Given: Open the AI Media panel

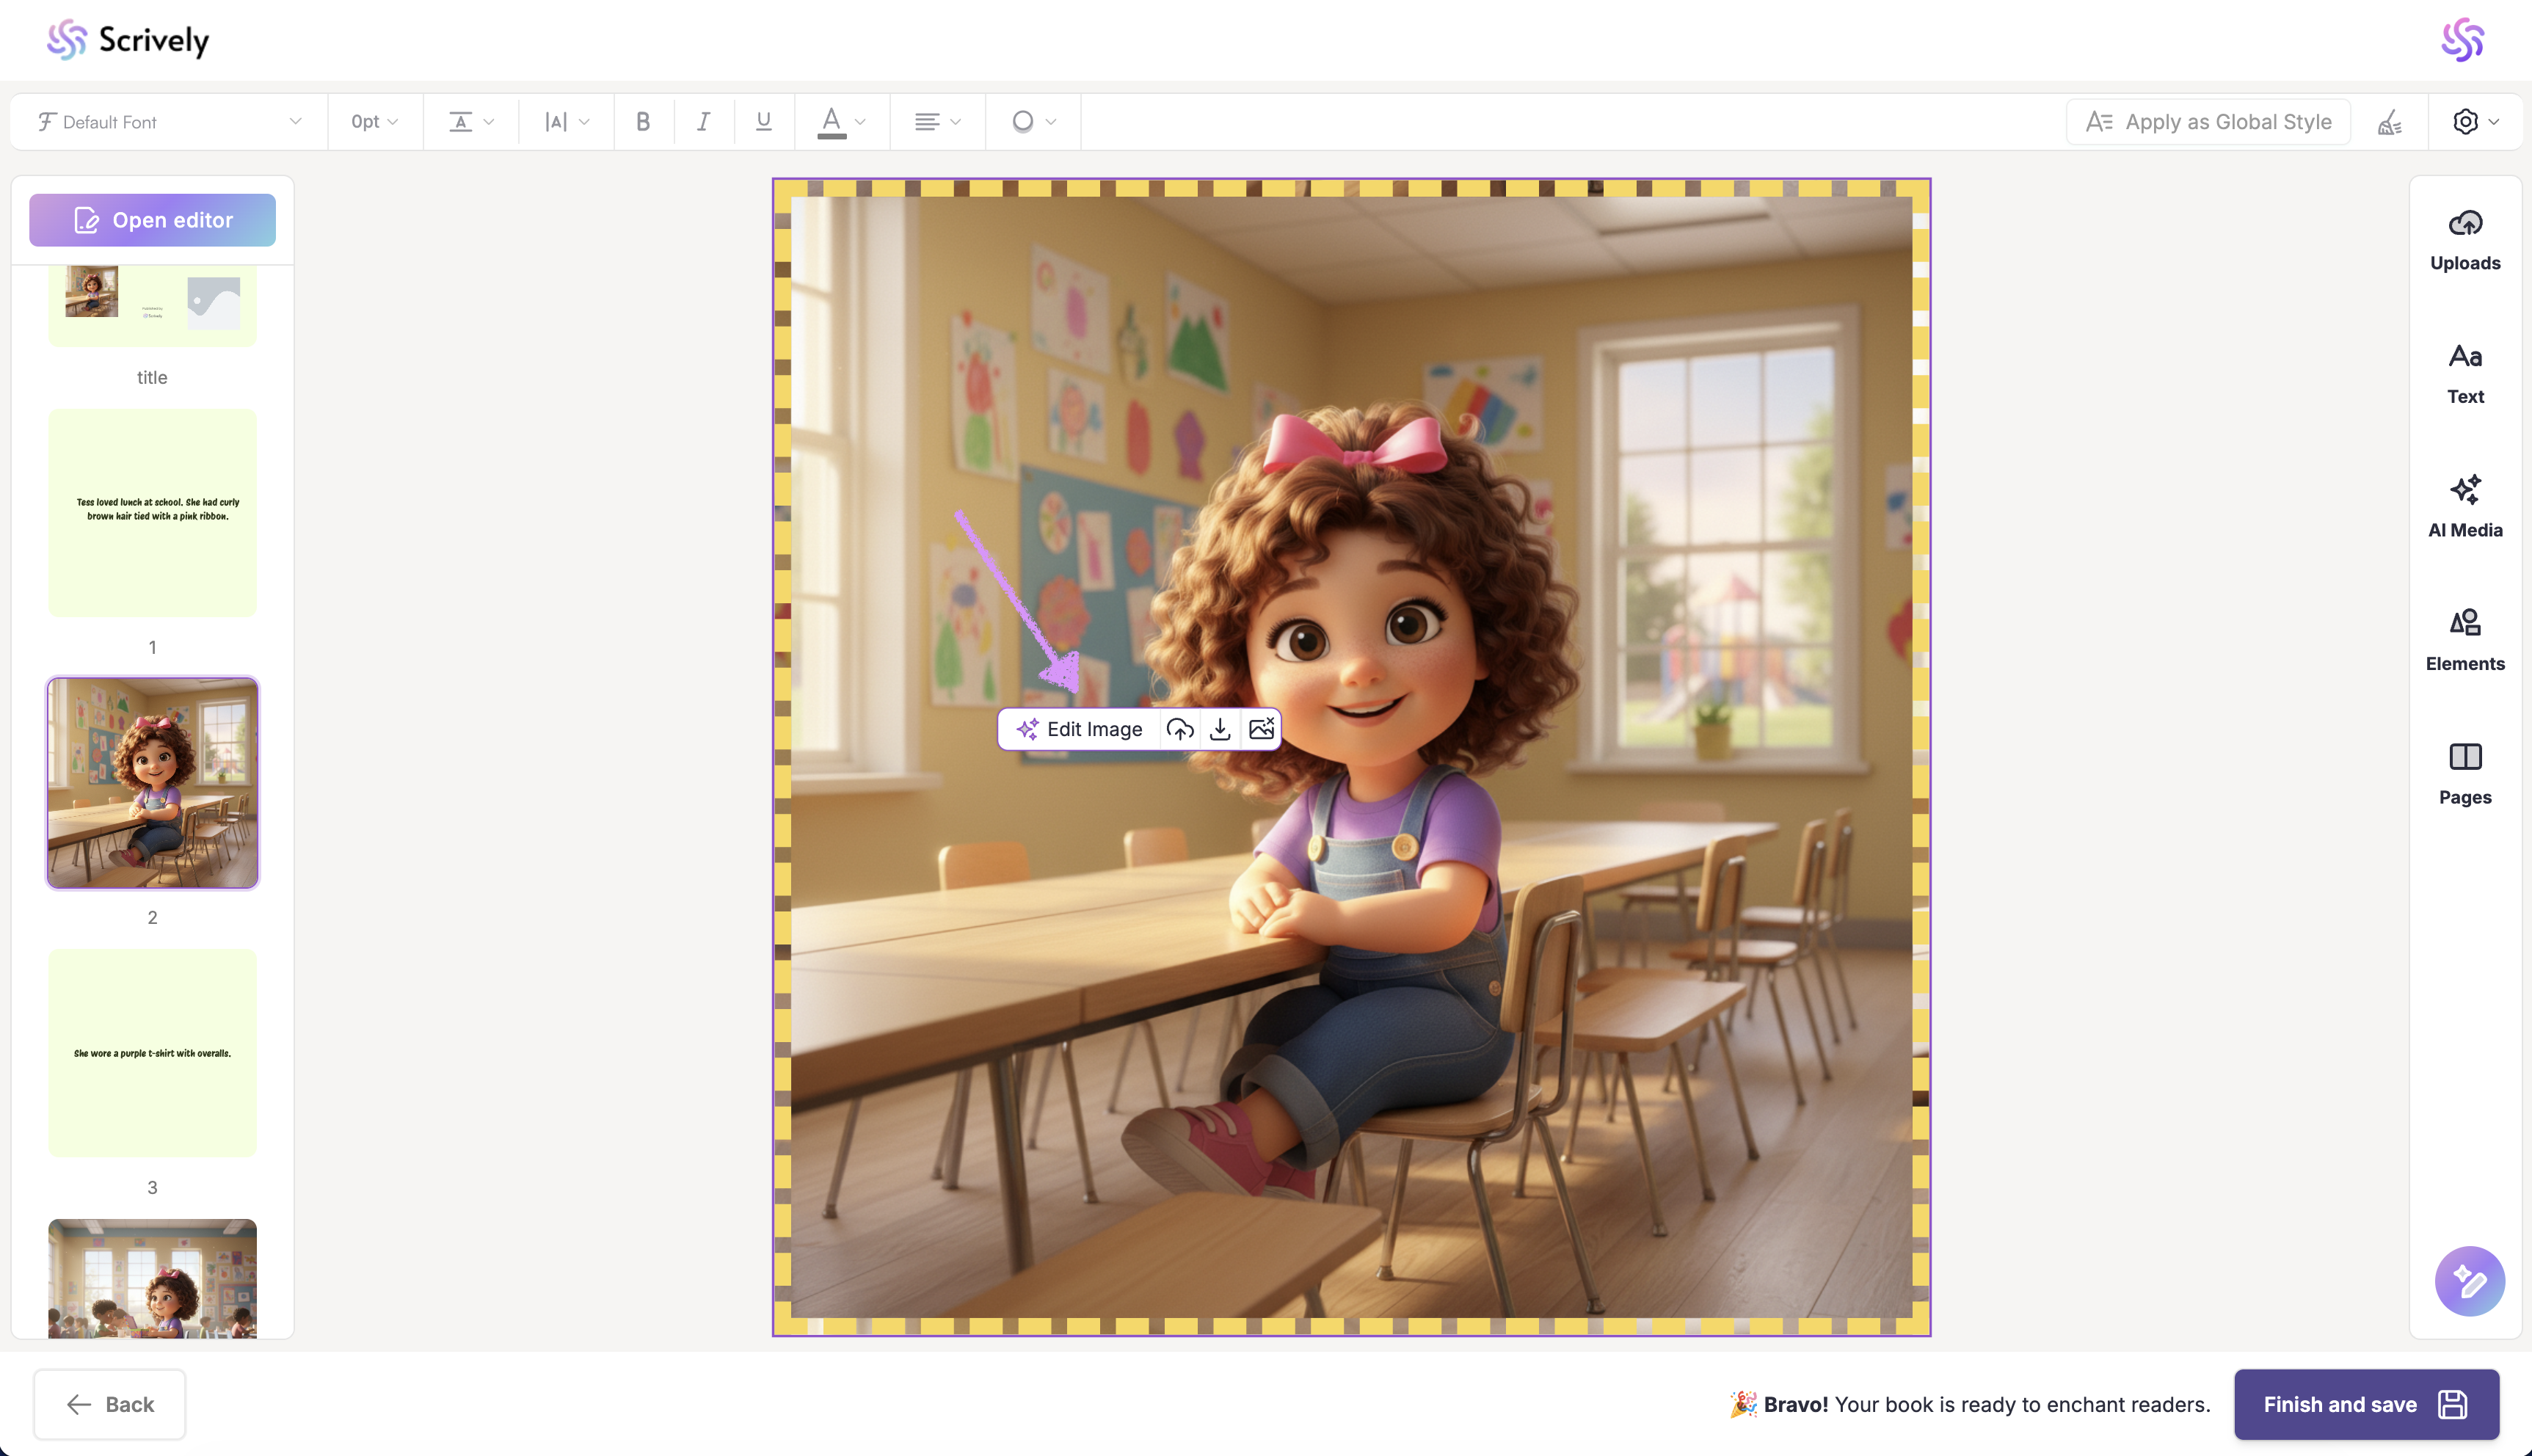Looking at the screenshot, I should pos(2464,507).
